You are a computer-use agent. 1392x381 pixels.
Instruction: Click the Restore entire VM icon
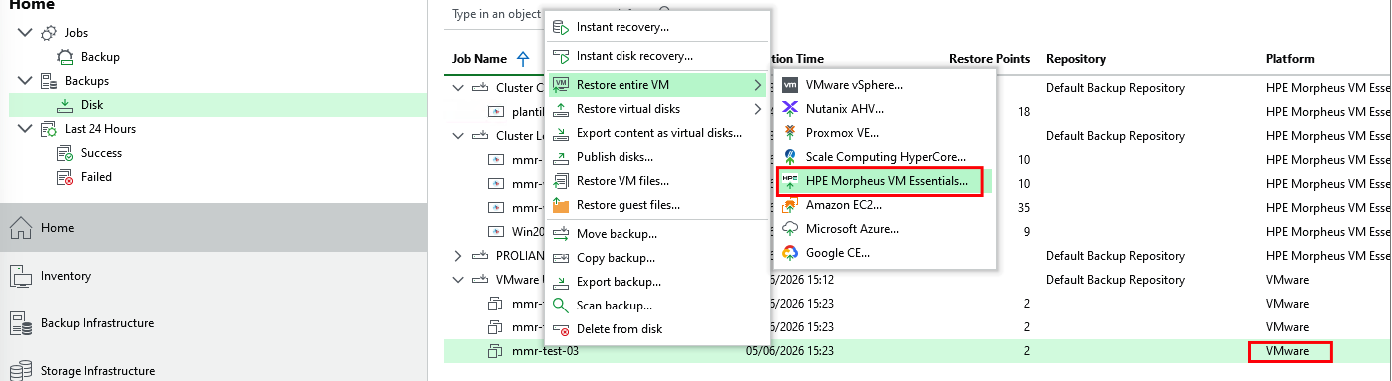pos(561,85)
